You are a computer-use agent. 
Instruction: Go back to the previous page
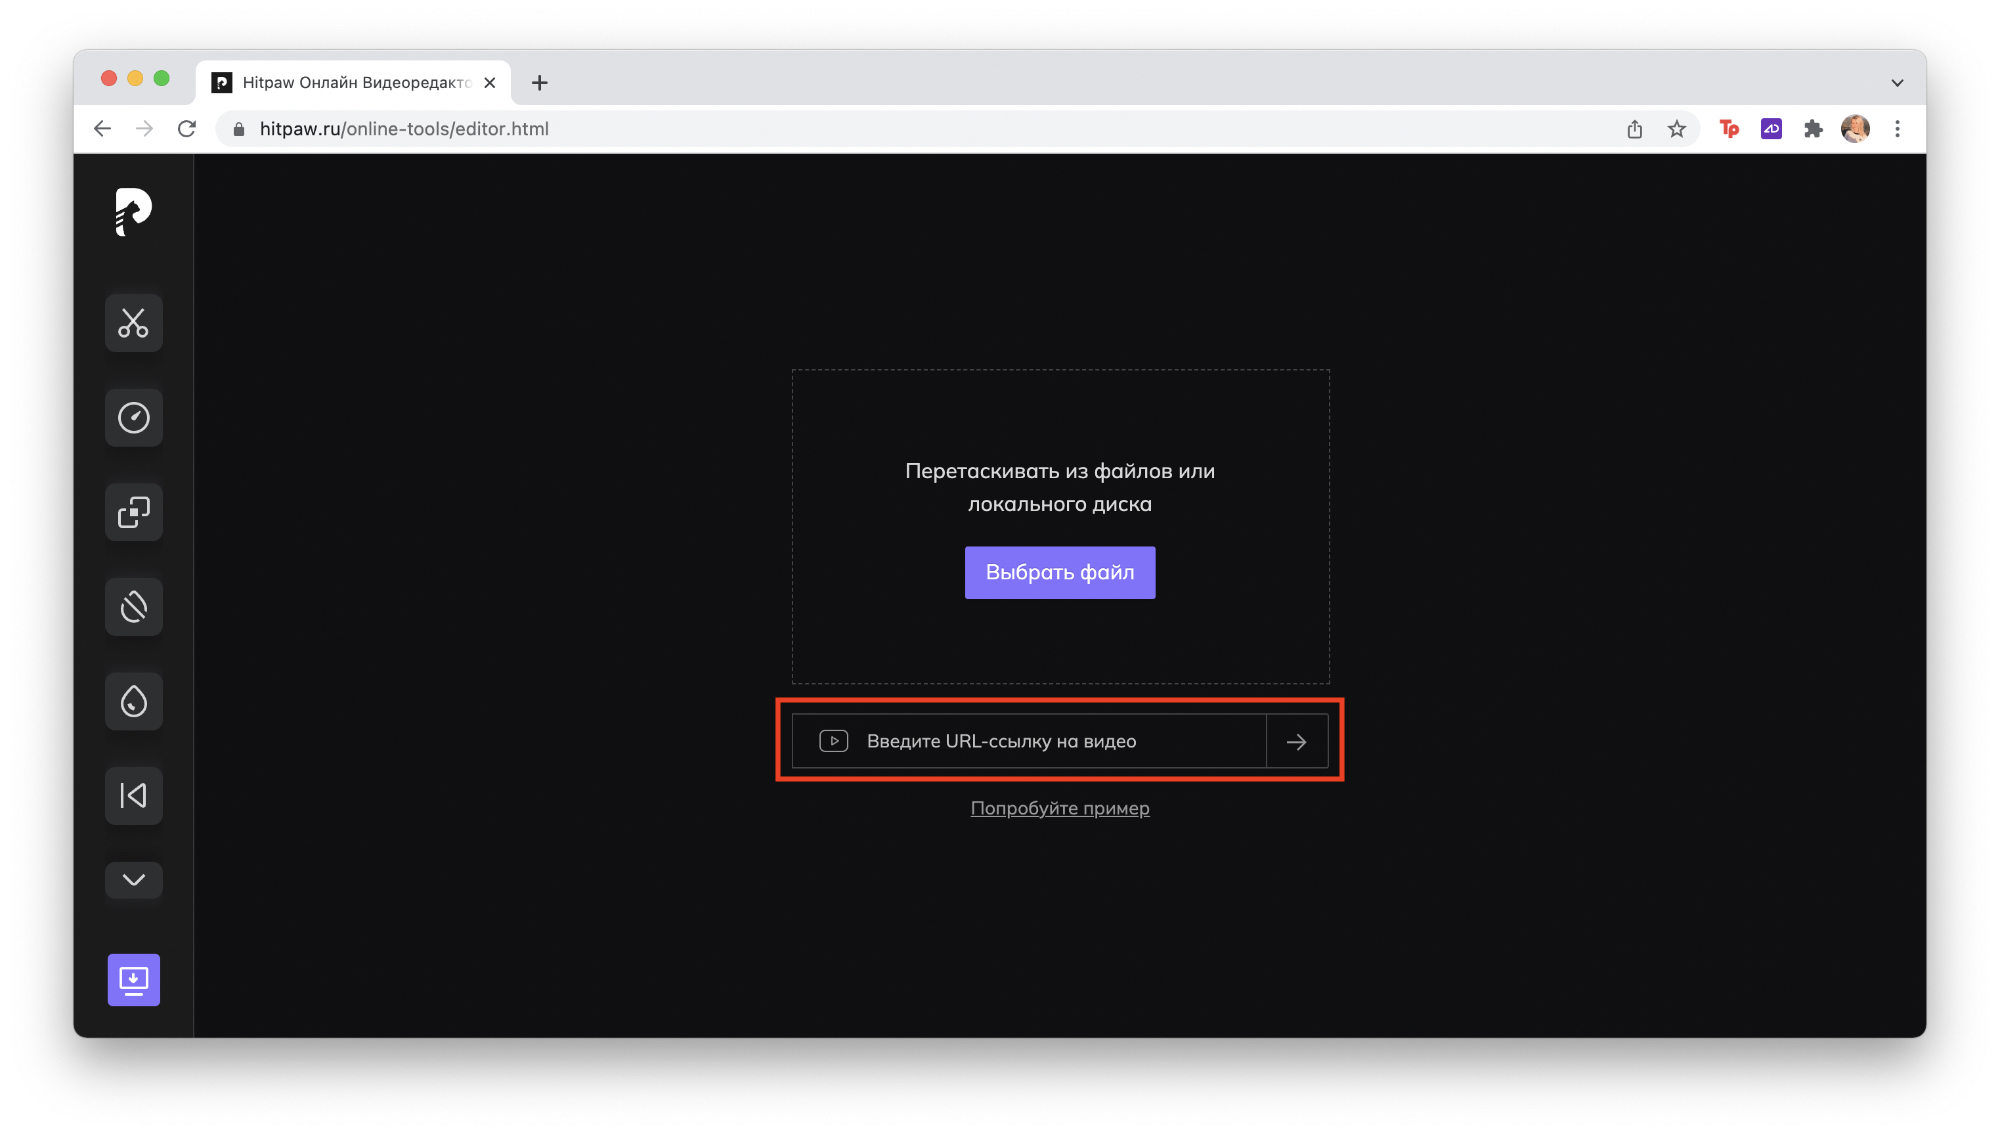102,129
